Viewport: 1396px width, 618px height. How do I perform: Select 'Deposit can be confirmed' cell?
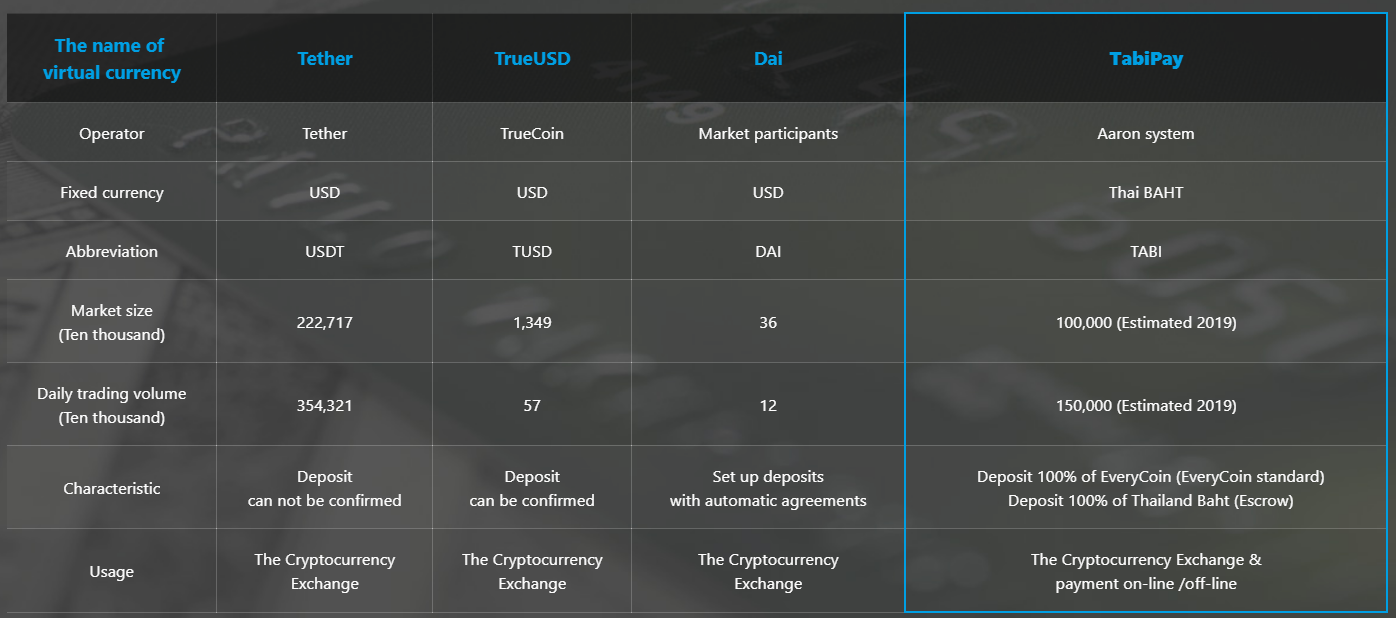[x=532, y=488]
